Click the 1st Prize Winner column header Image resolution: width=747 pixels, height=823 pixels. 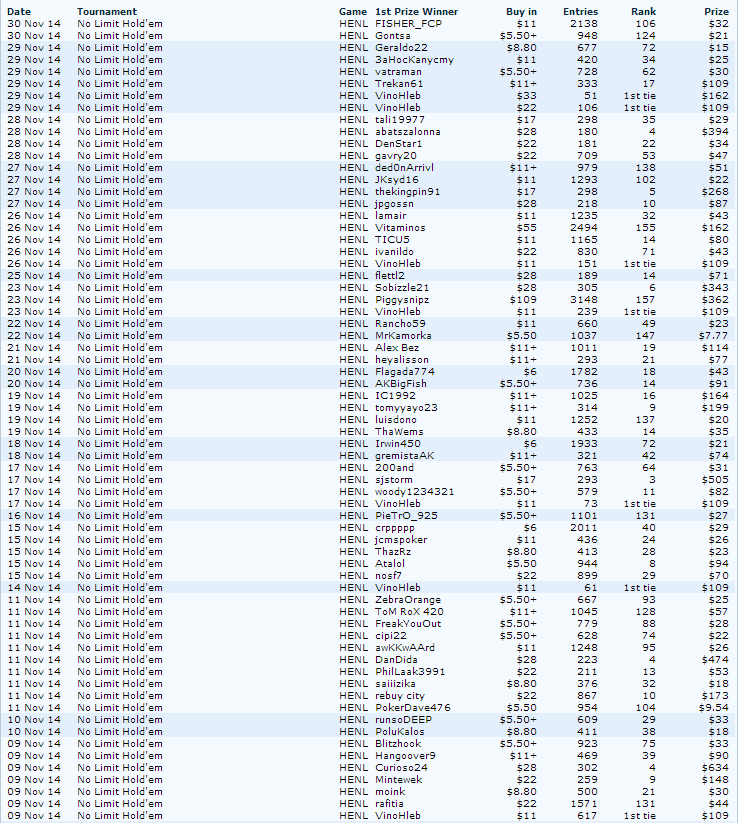[x=416, y=12]
